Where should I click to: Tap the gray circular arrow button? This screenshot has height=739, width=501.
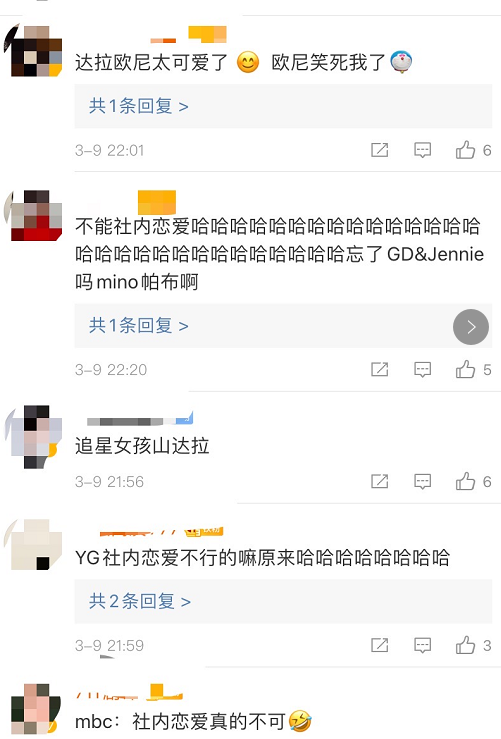pos(471,327)
